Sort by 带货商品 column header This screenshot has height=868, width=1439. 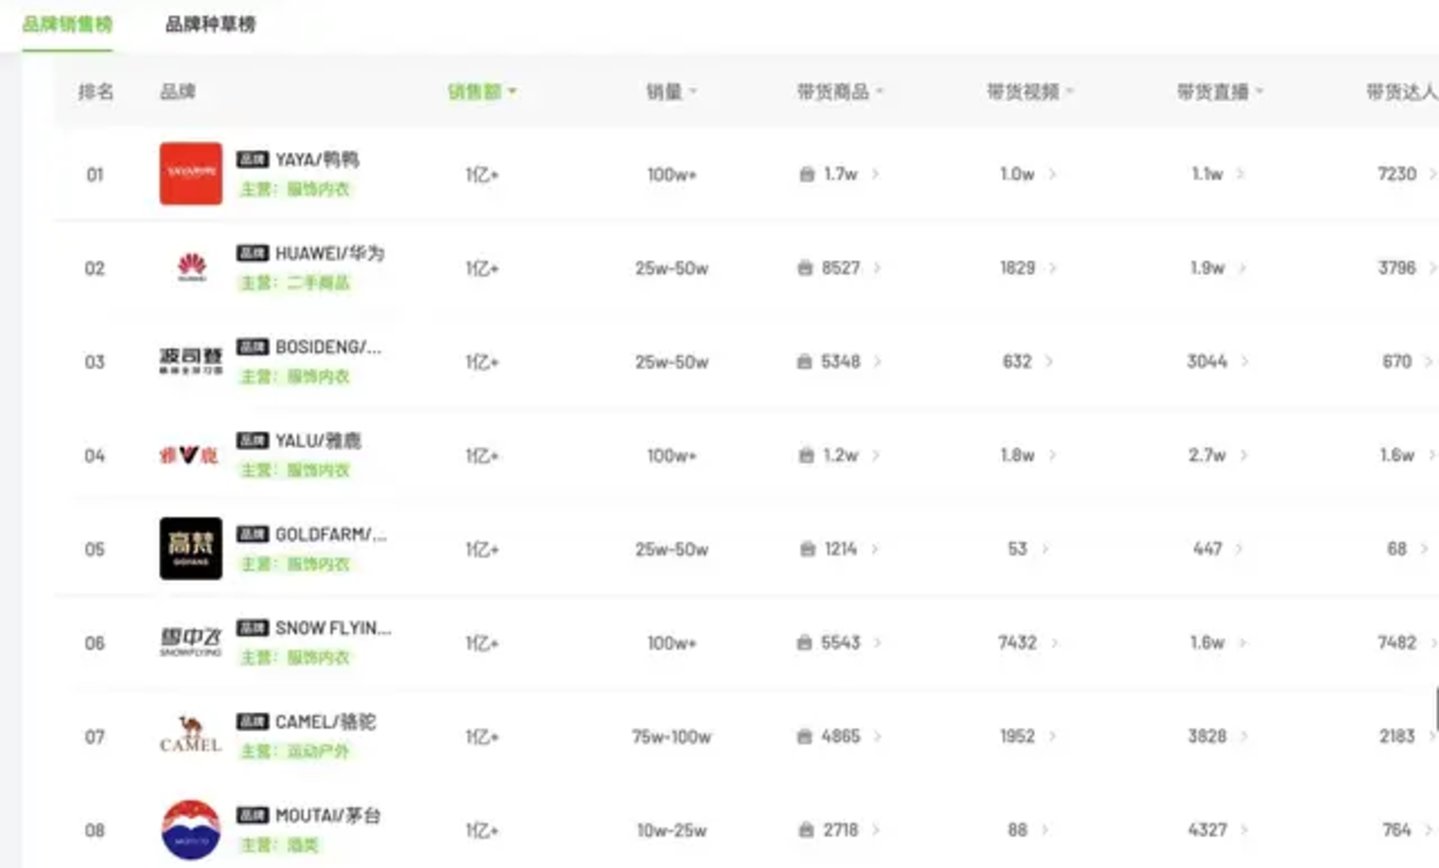[839, 92]
